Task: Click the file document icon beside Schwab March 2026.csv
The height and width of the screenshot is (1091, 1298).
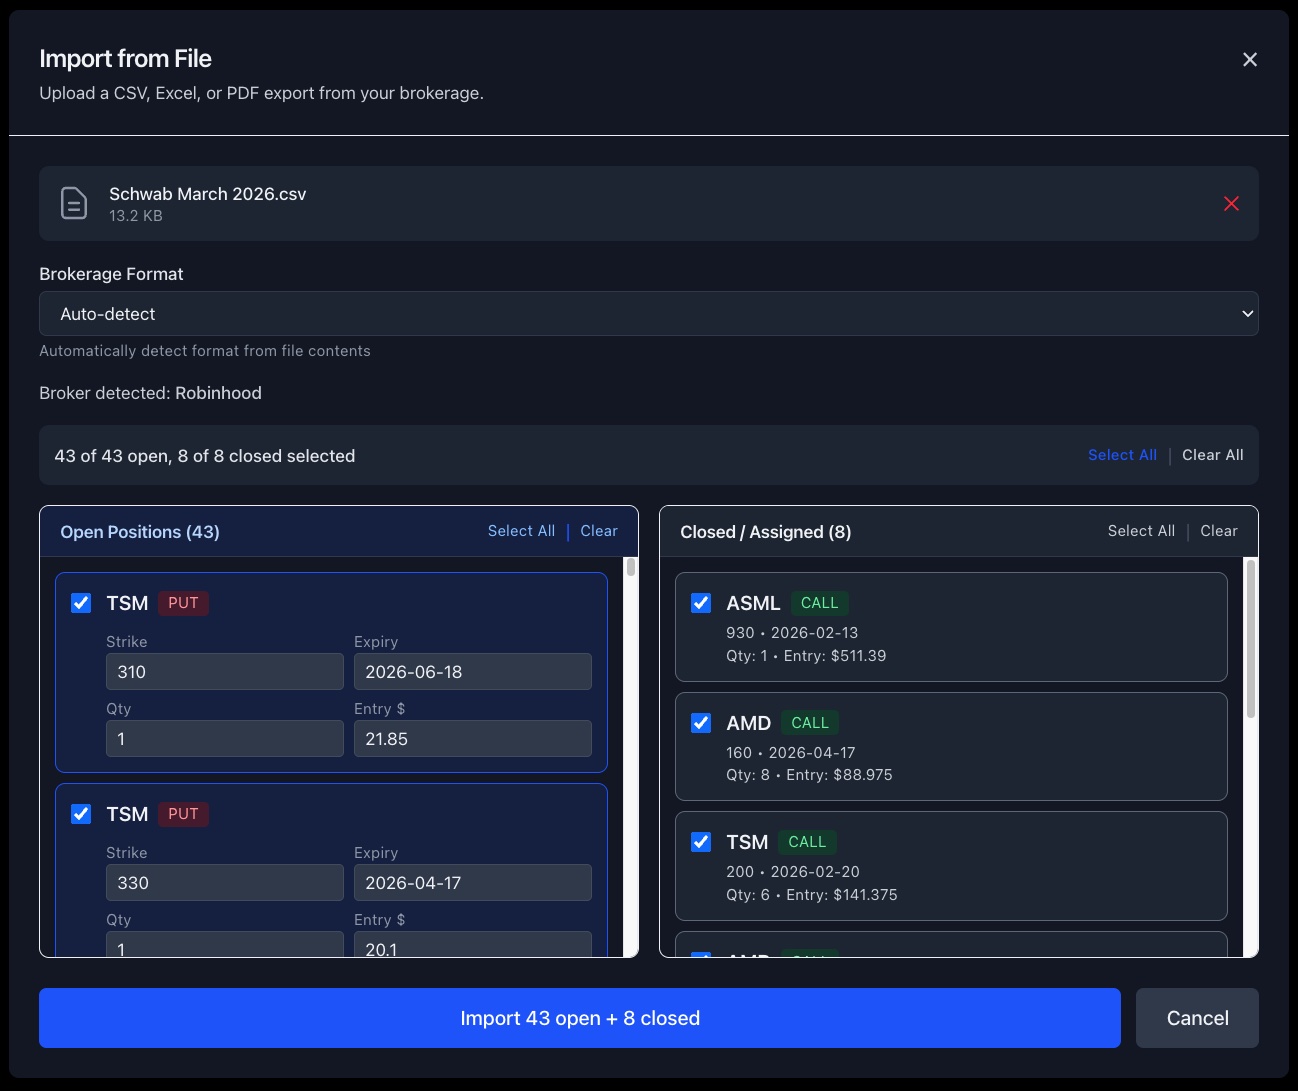Action: coord(74,203)
